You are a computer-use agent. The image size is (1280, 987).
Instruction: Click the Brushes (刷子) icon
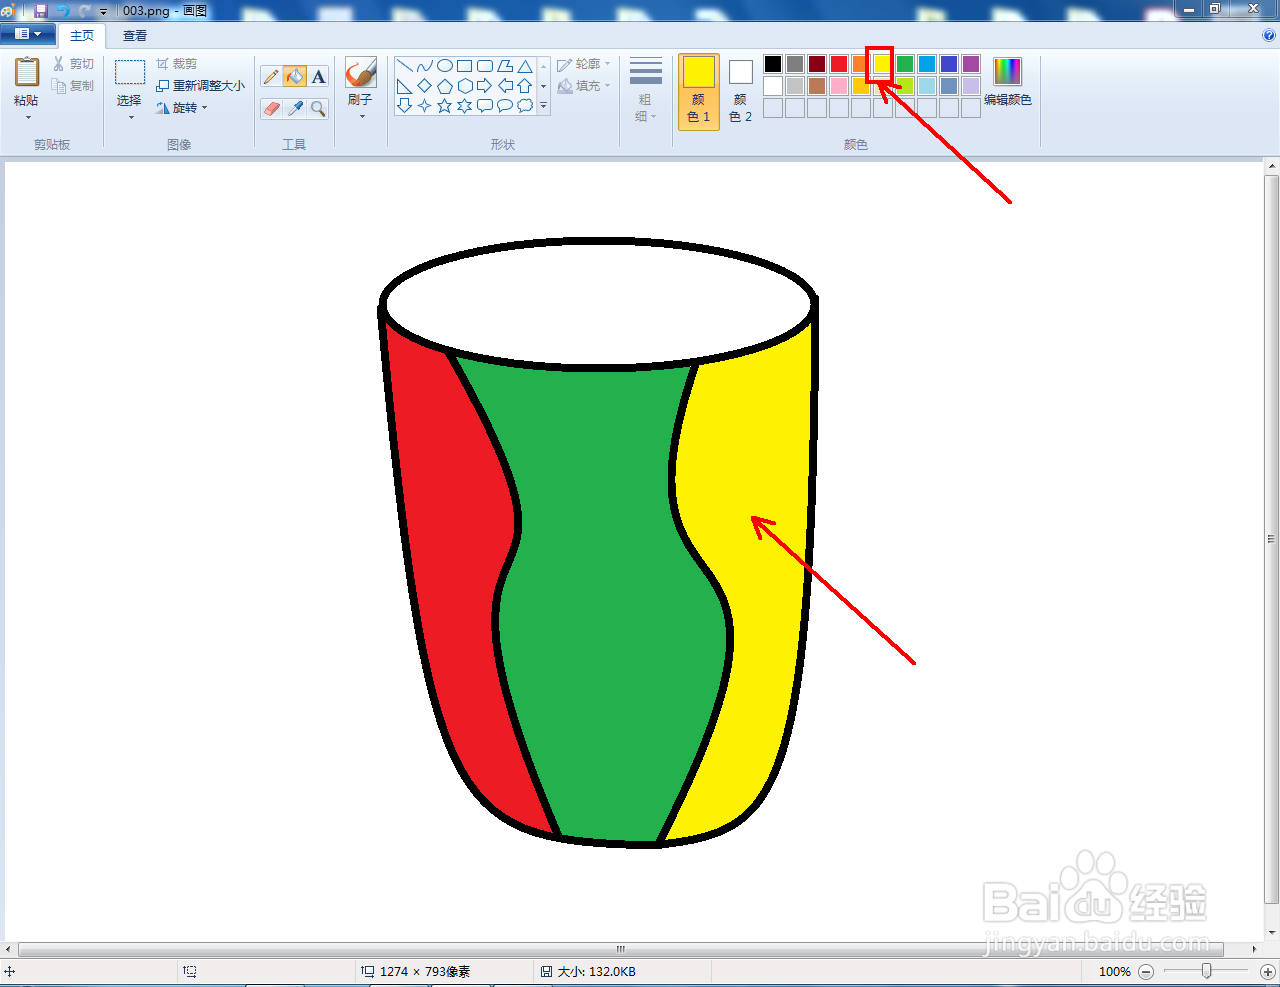click(x=360, y=72)
